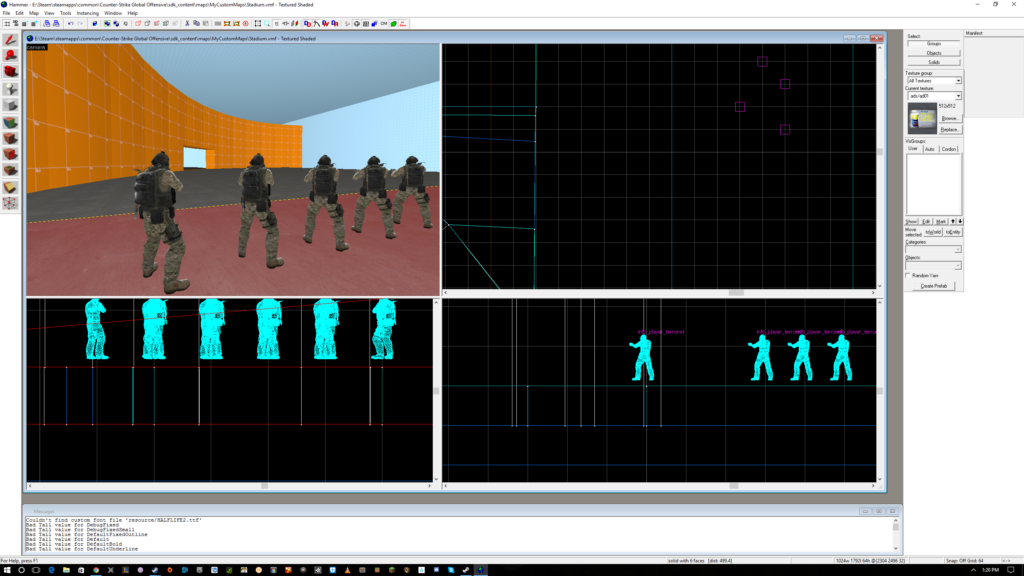Screen dimensions: 1024x576
Task: Select the Toggle Texture Application tool
Action: click(x=10, y=122)
